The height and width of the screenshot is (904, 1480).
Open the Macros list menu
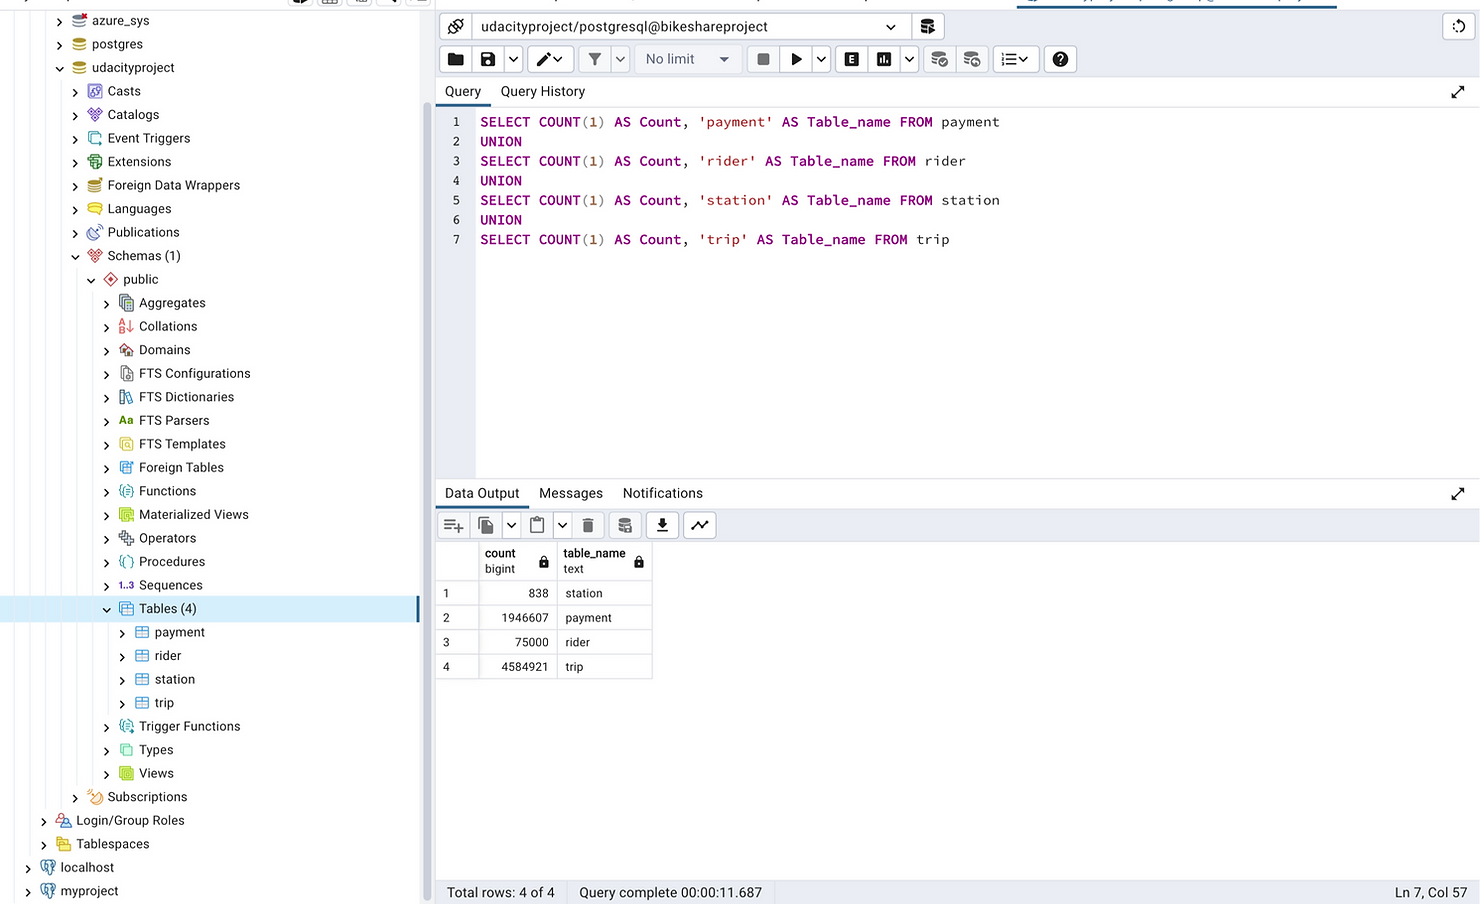pyautogui.click(x=1015, y=59)
